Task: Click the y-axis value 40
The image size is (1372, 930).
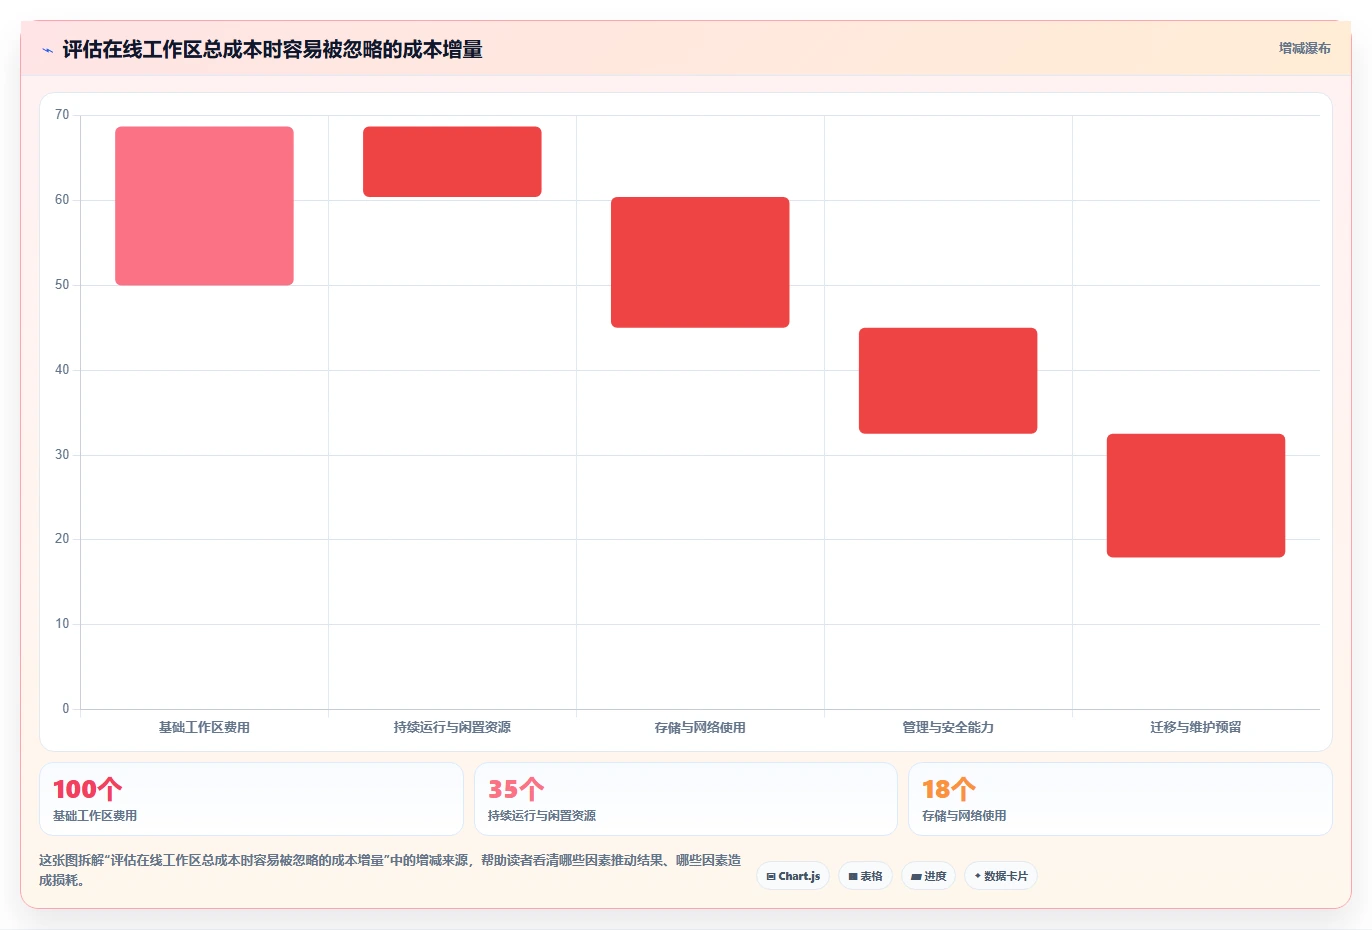Action: coord(62,370)
